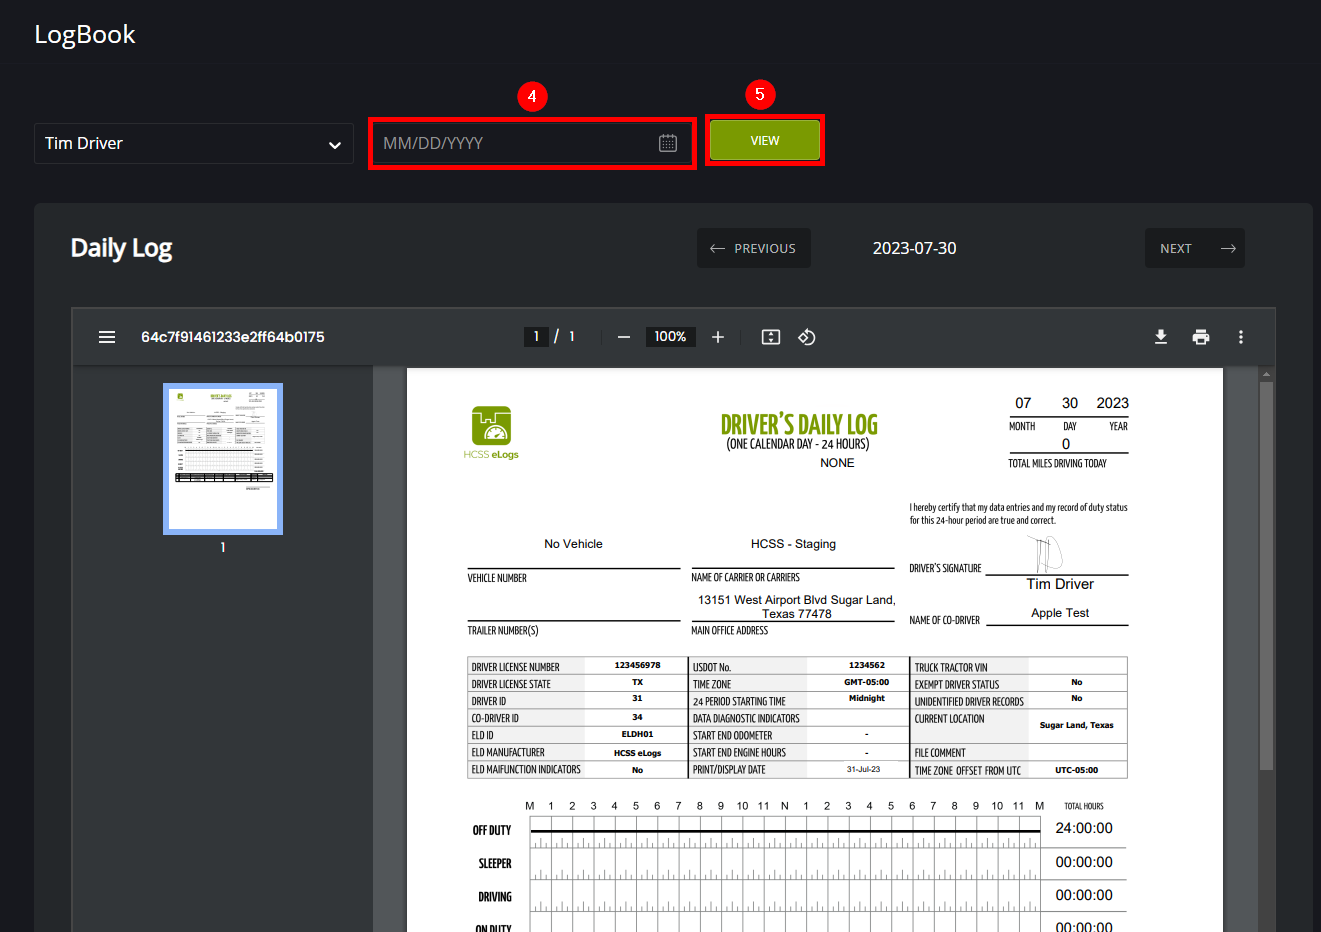Open the Tim Driver selection dropdown
Viewport: 1321px width, 932px height.
193,143
